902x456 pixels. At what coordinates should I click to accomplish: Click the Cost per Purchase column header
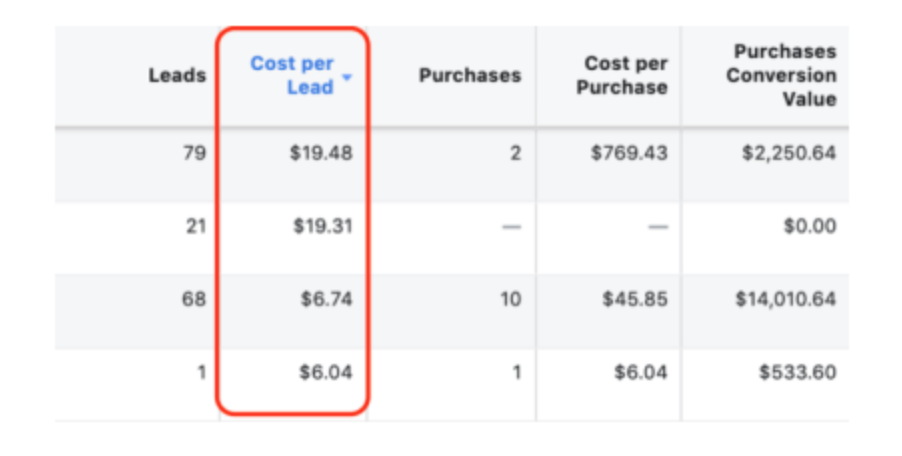click(x=626, y=76)
